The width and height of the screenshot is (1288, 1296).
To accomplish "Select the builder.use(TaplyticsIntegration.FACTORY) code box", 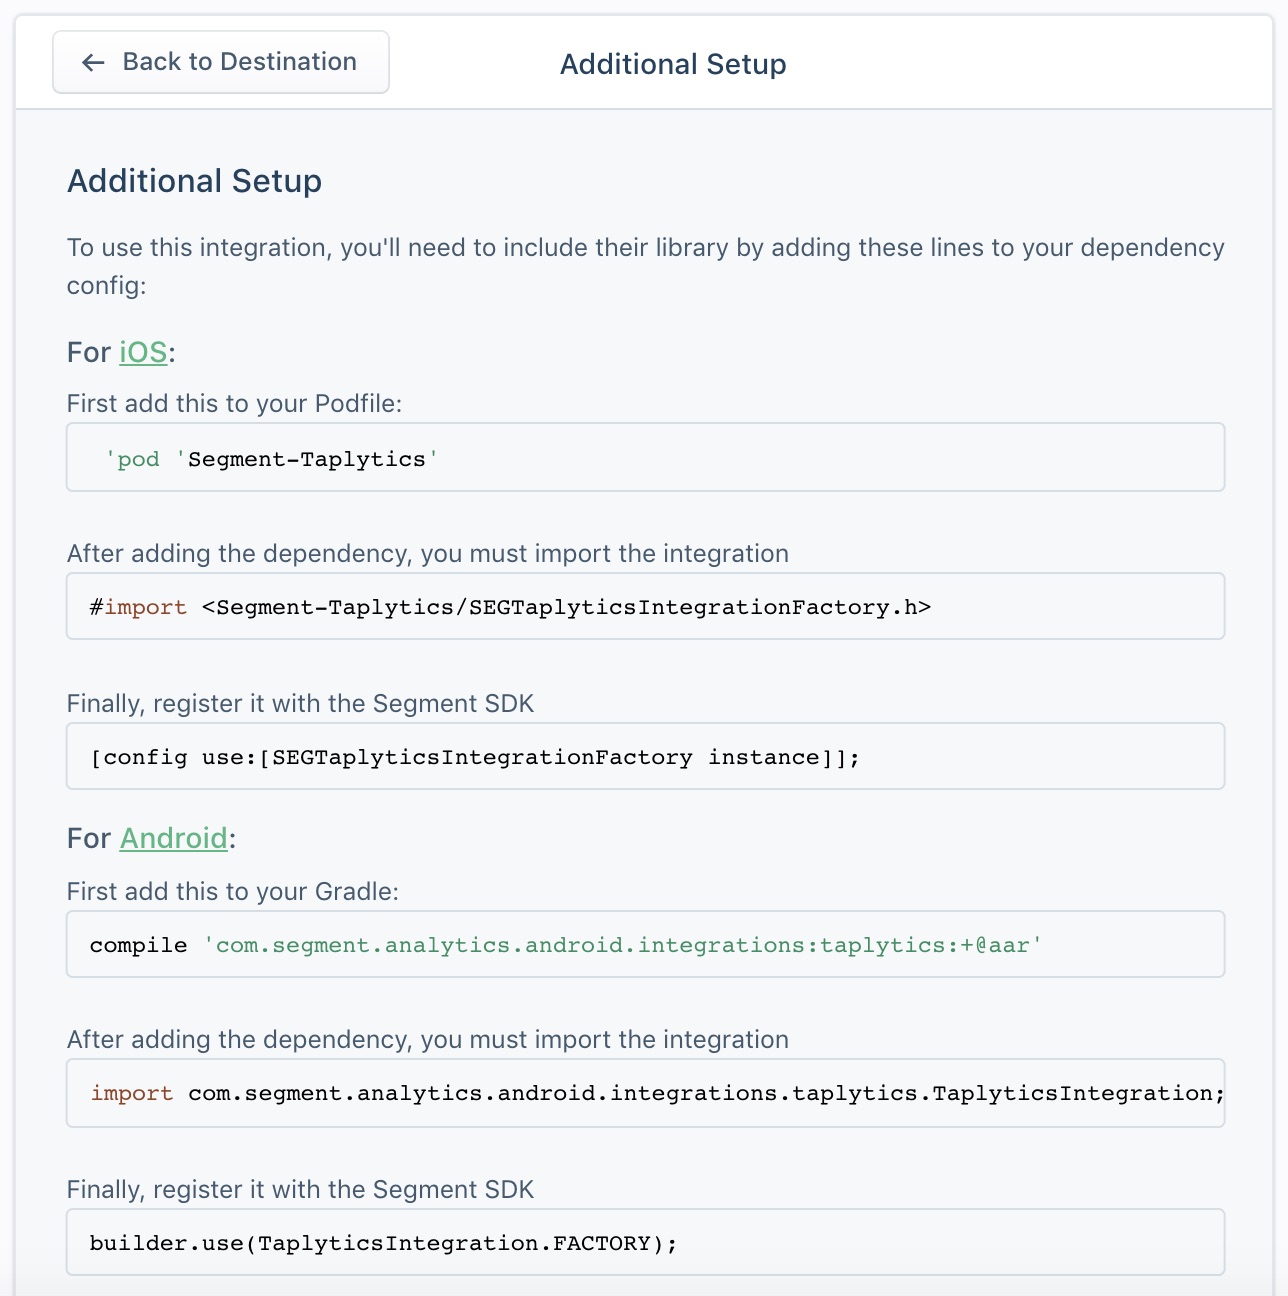I will tap(645, 1243).
